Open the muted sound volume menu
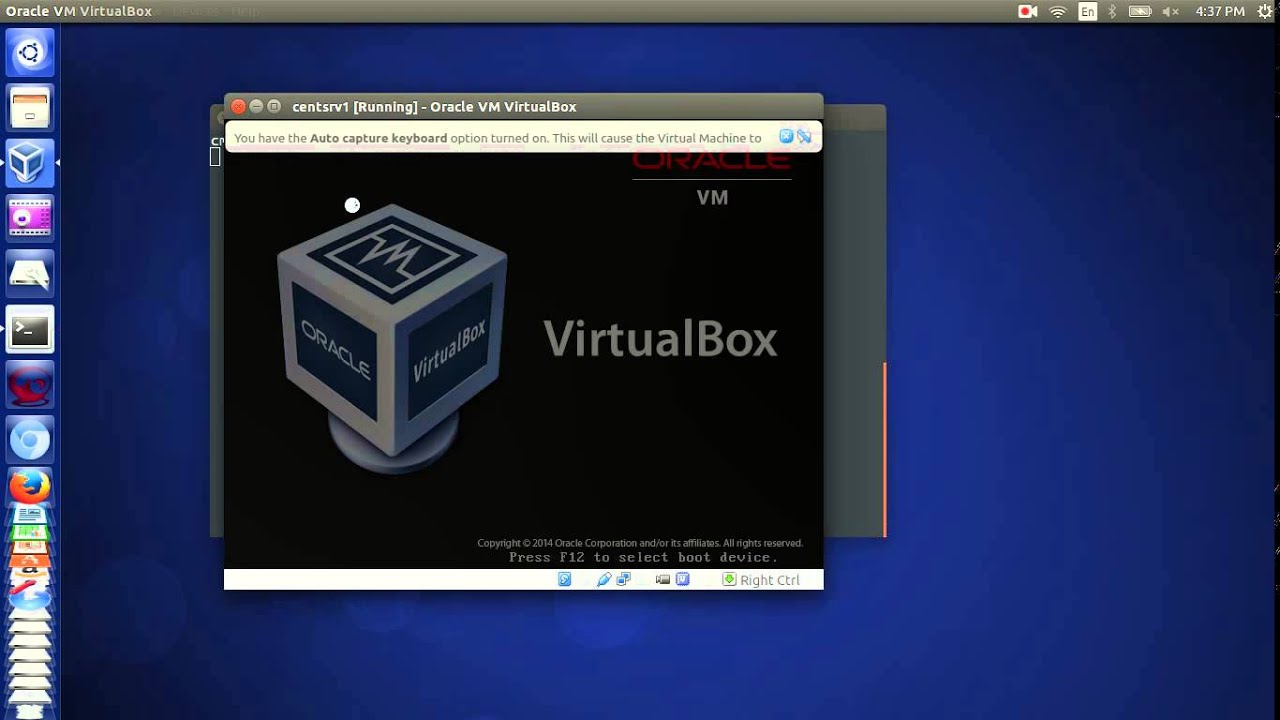This screenshot has height=720, width=1280. pyautogui.click(x=1172, y=11)
